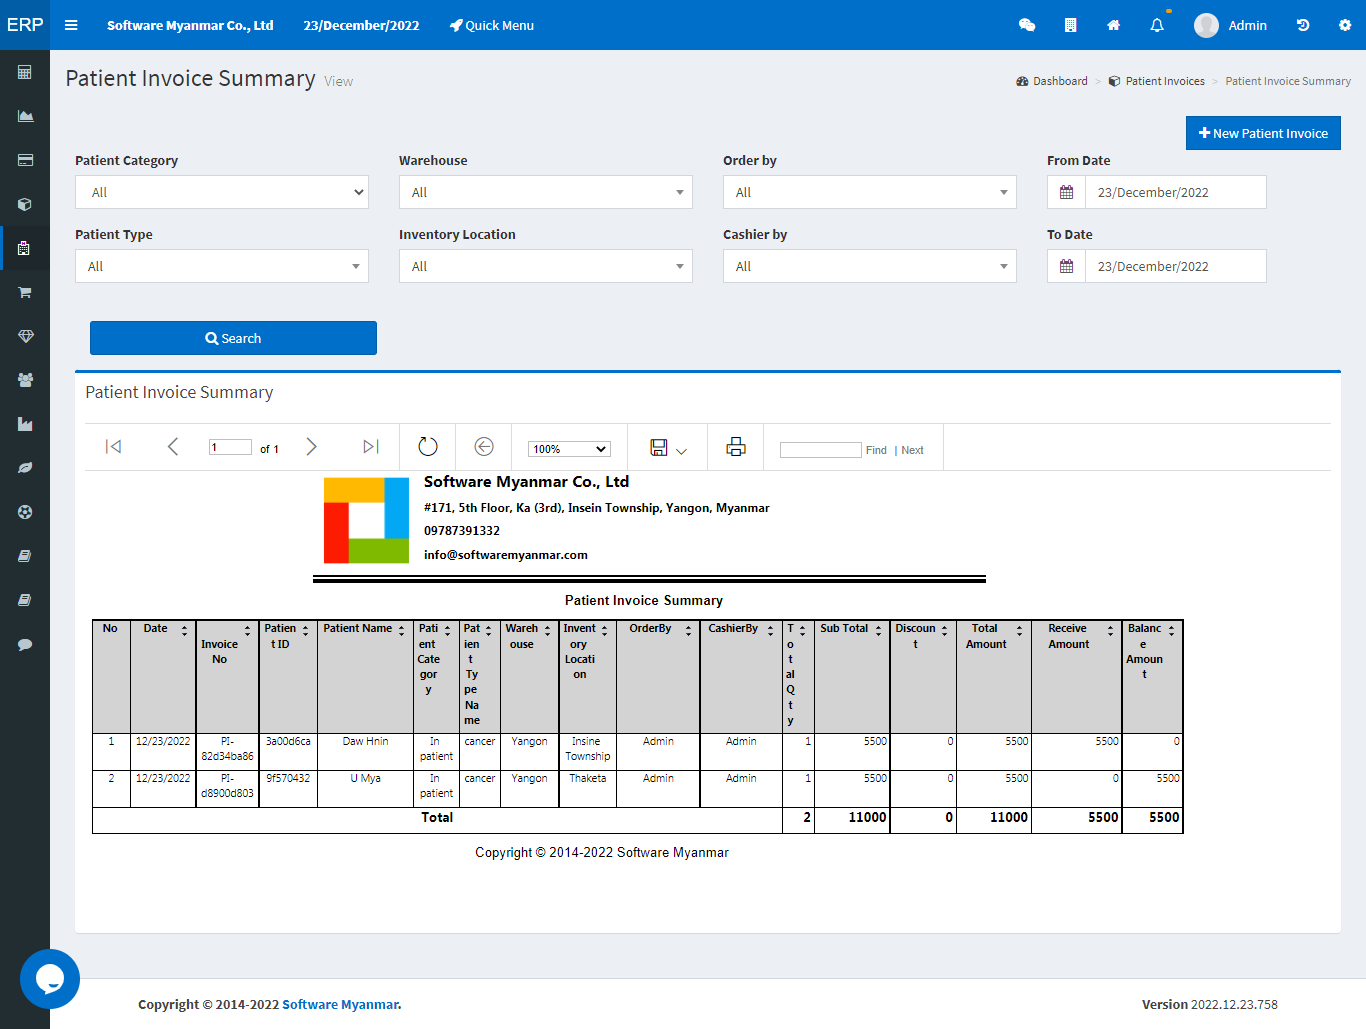Image resolution: width=1366 pixels, height=1029 pixels.
Task: Go to home via house icon
Action: [1113, 25]
